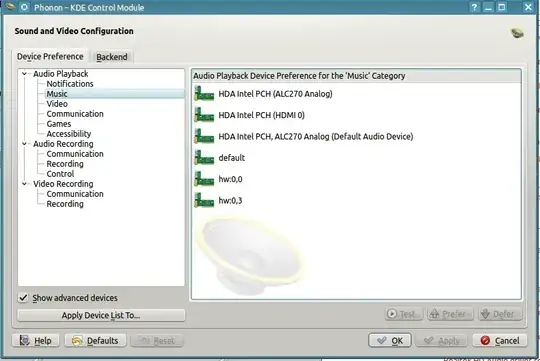
Task: Collapse the Video Recording tree node
Action: (24, 184)
